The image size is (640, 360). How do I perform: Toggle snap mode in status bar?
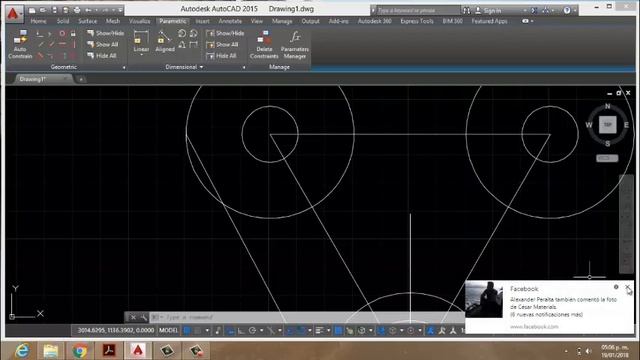198,330
